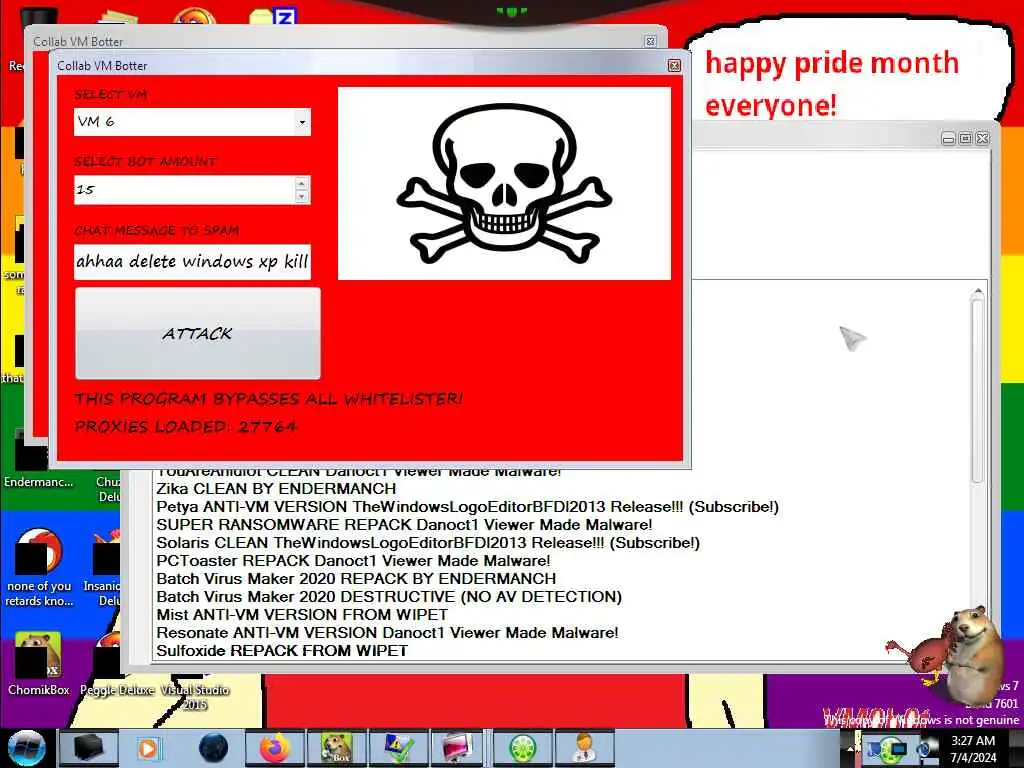
Task: Open the Insaniq Deluxe desktop icon
Action: [103, 568]
